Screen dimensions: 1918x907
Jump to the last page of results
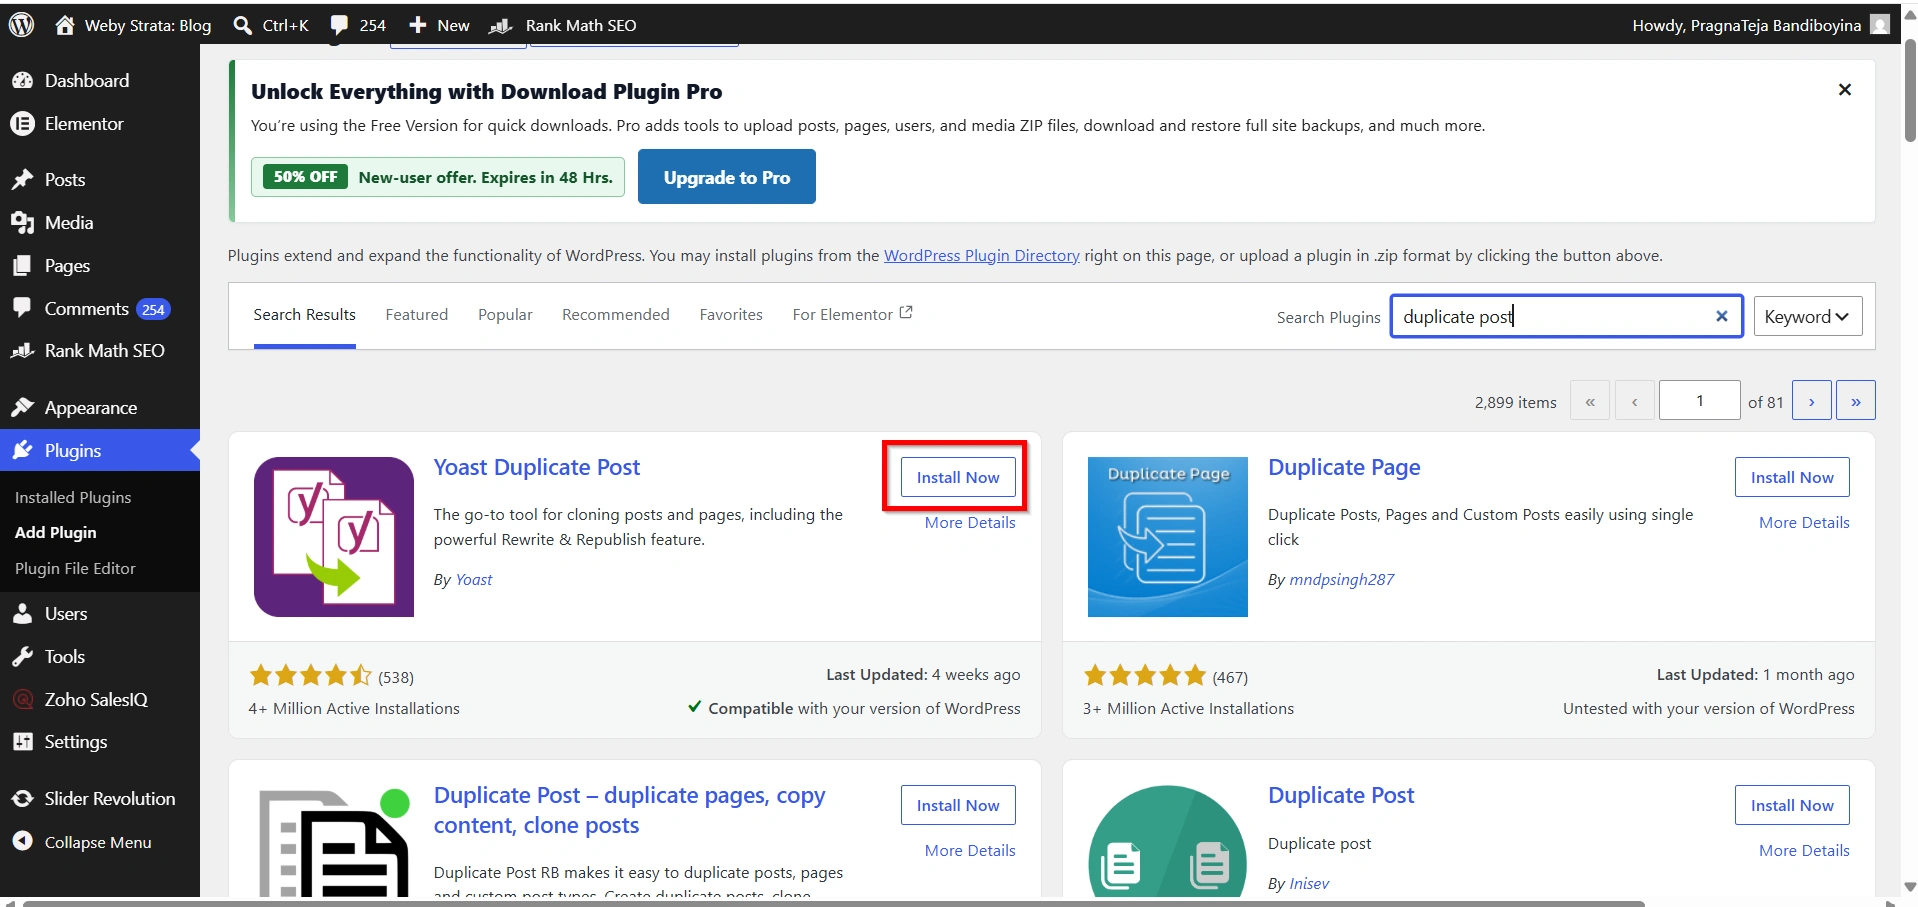coord(1856,401)
